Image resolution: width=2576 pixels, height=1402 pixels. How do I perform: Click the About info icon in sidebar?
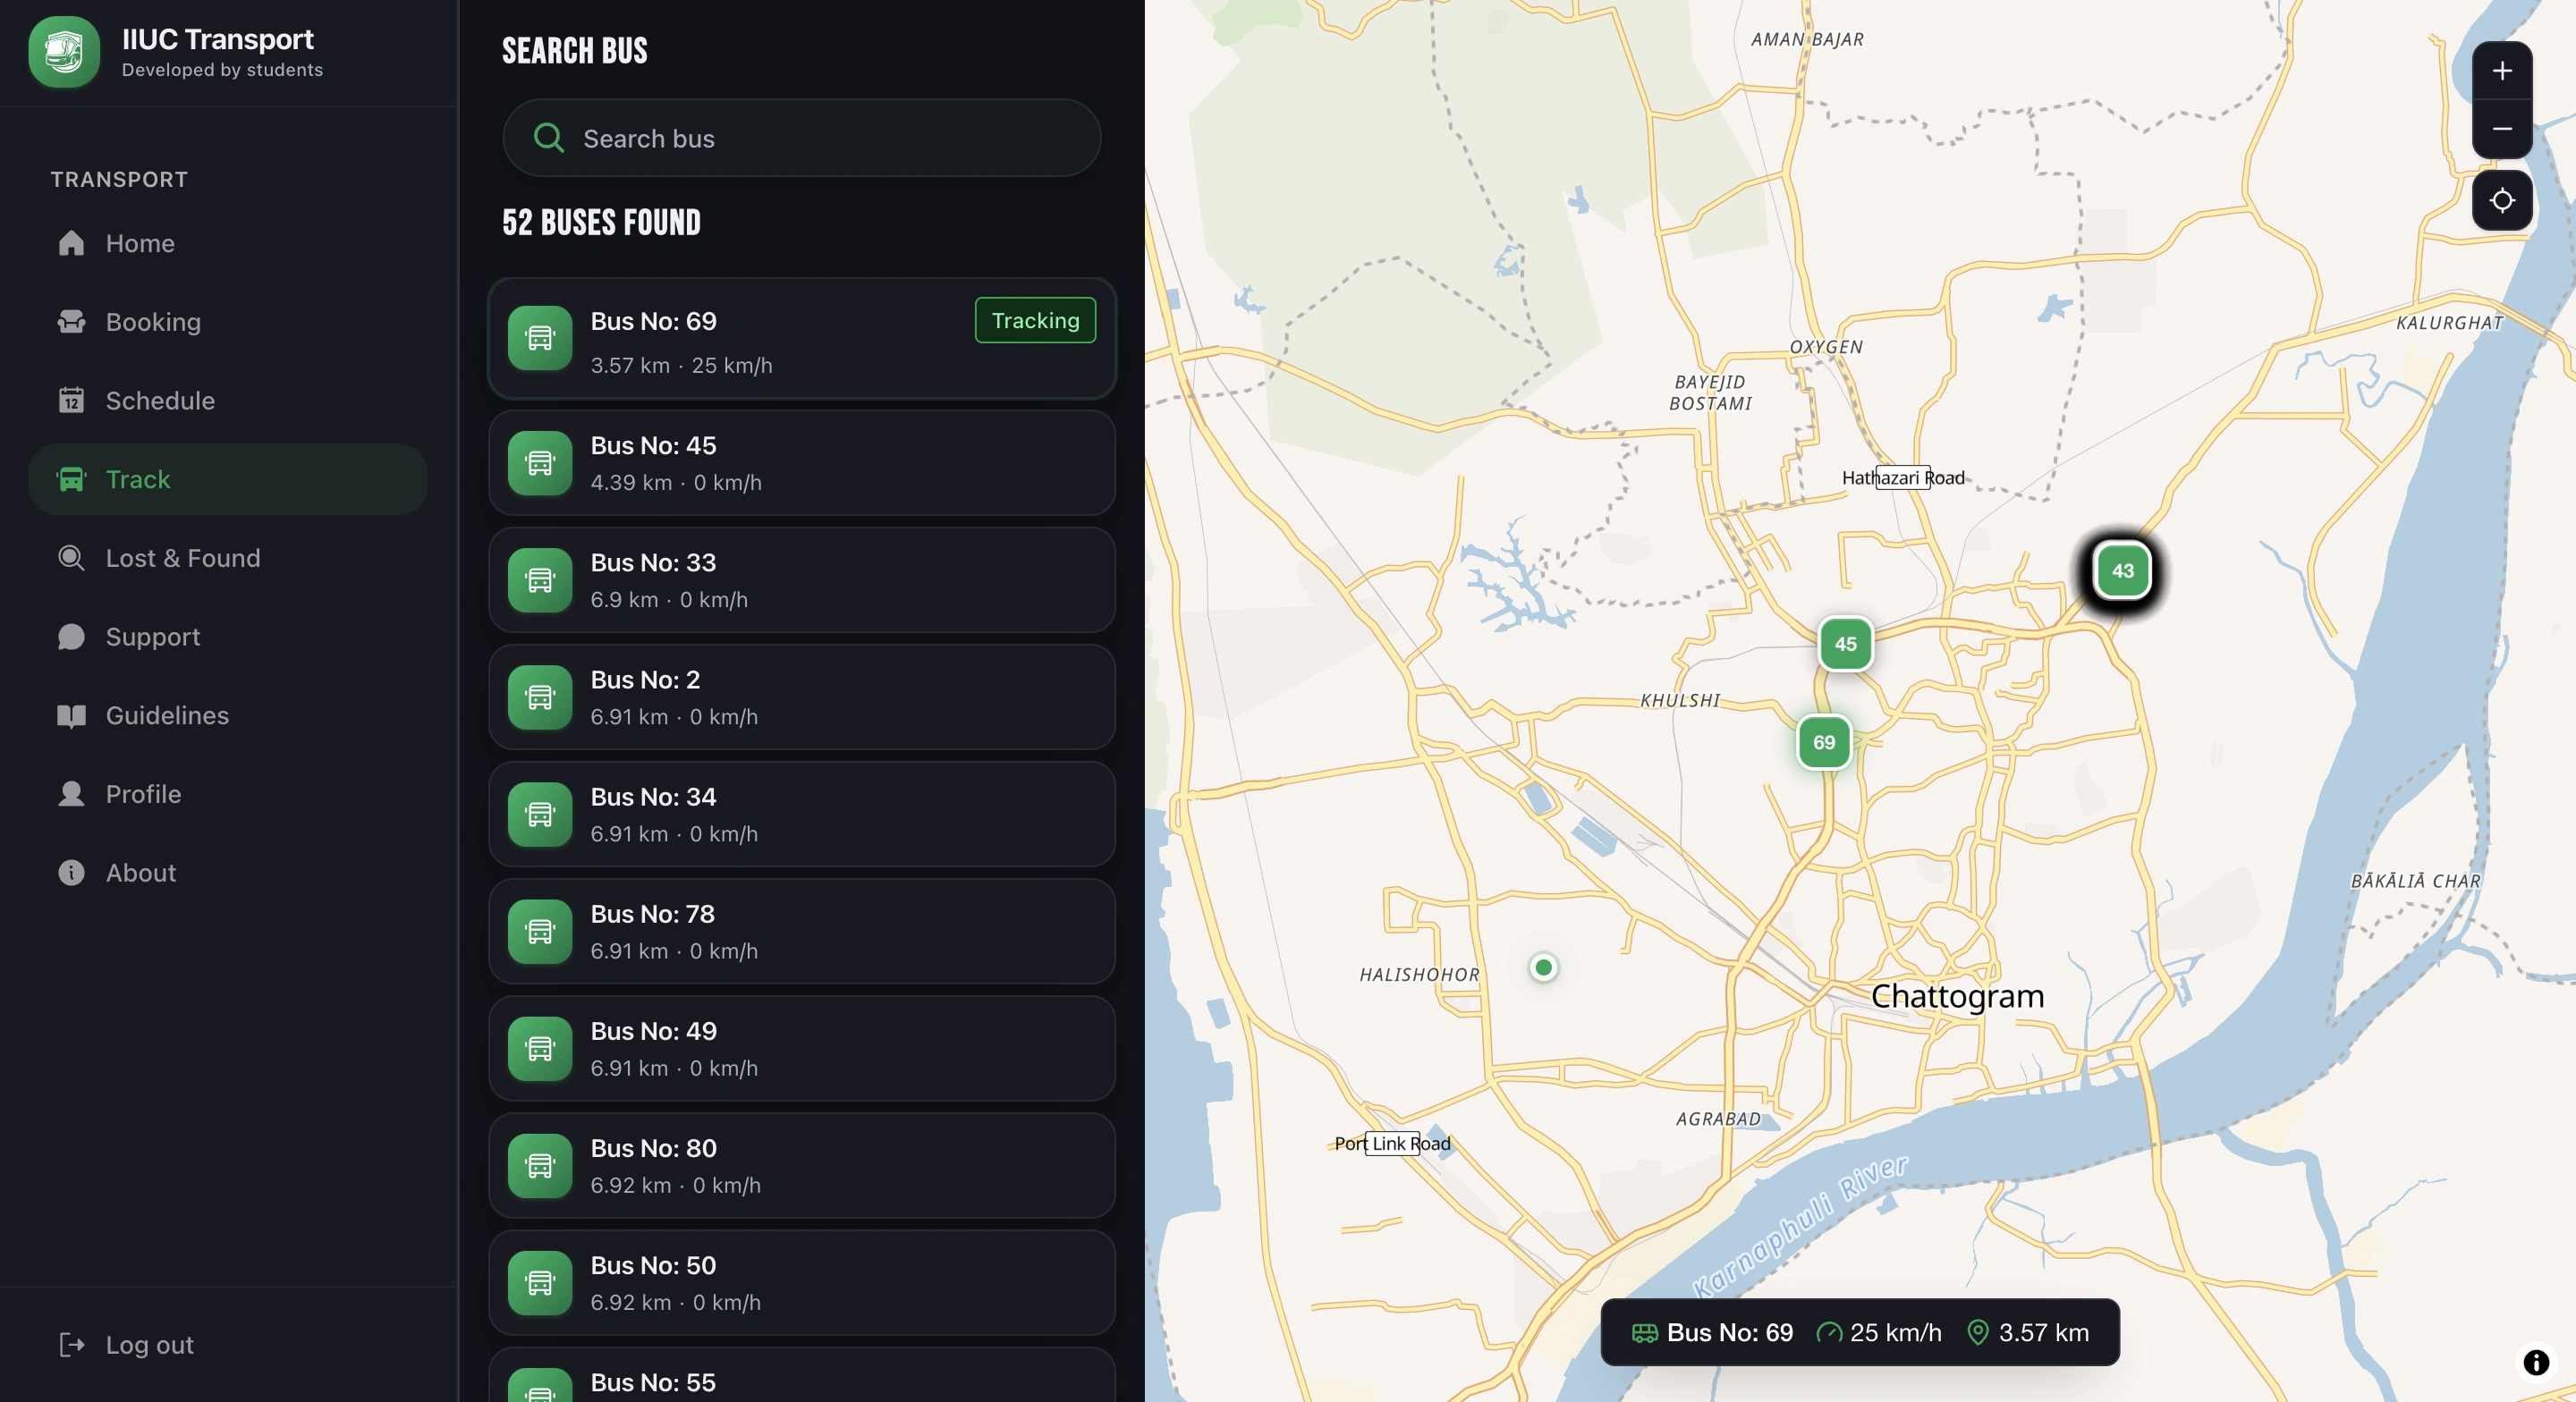[x=71, y=873]
